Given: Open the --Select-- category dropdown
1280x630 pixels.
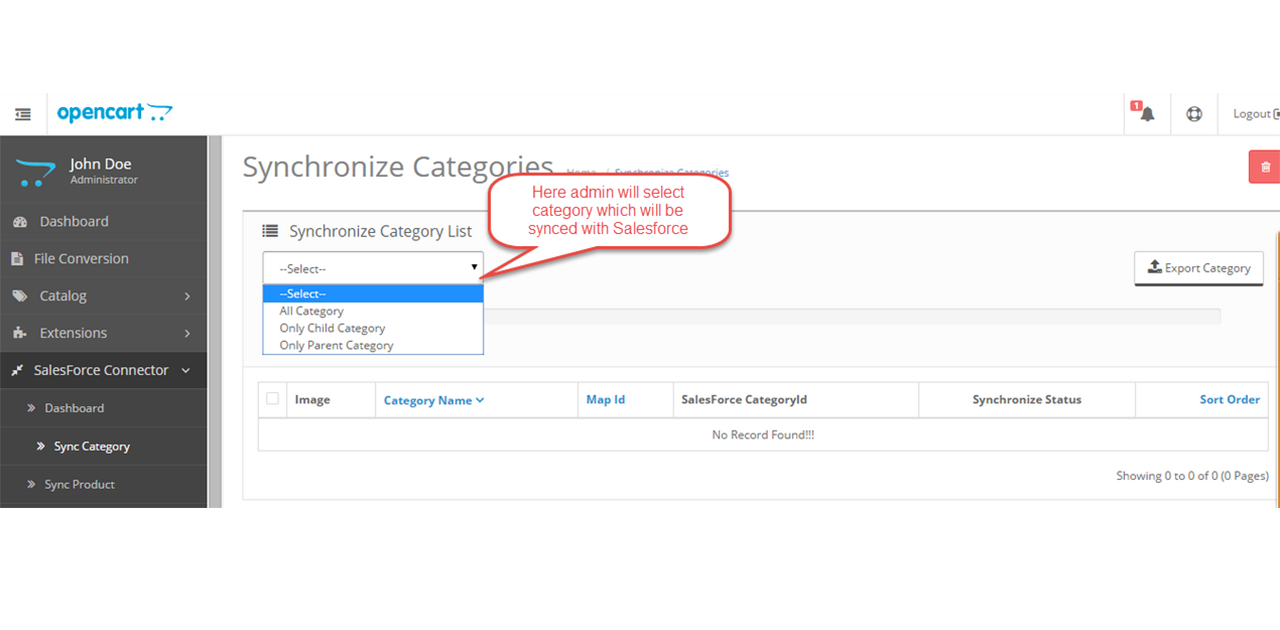Looking at the screenshot, I should pyautogui.click(x=372, y=268).
